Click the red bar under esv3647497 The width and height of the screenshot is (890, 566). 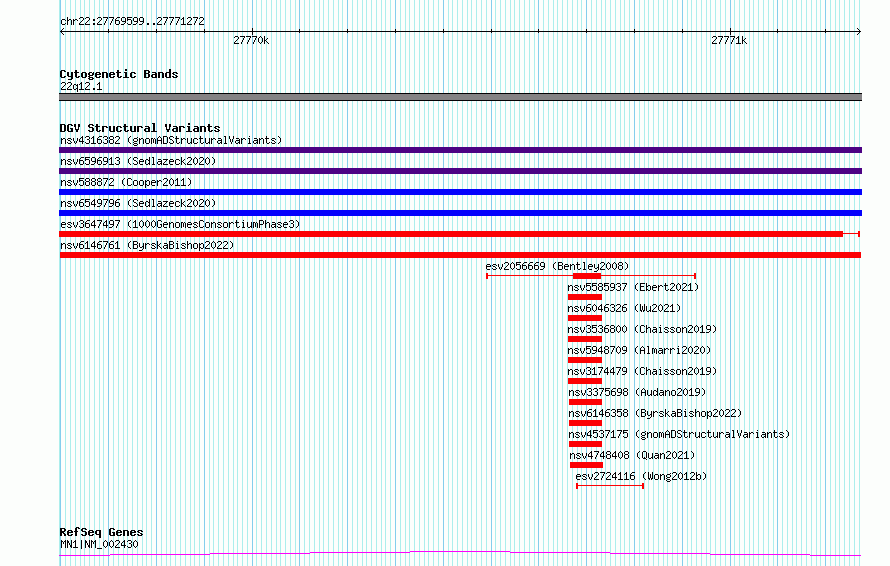point(451,234)
